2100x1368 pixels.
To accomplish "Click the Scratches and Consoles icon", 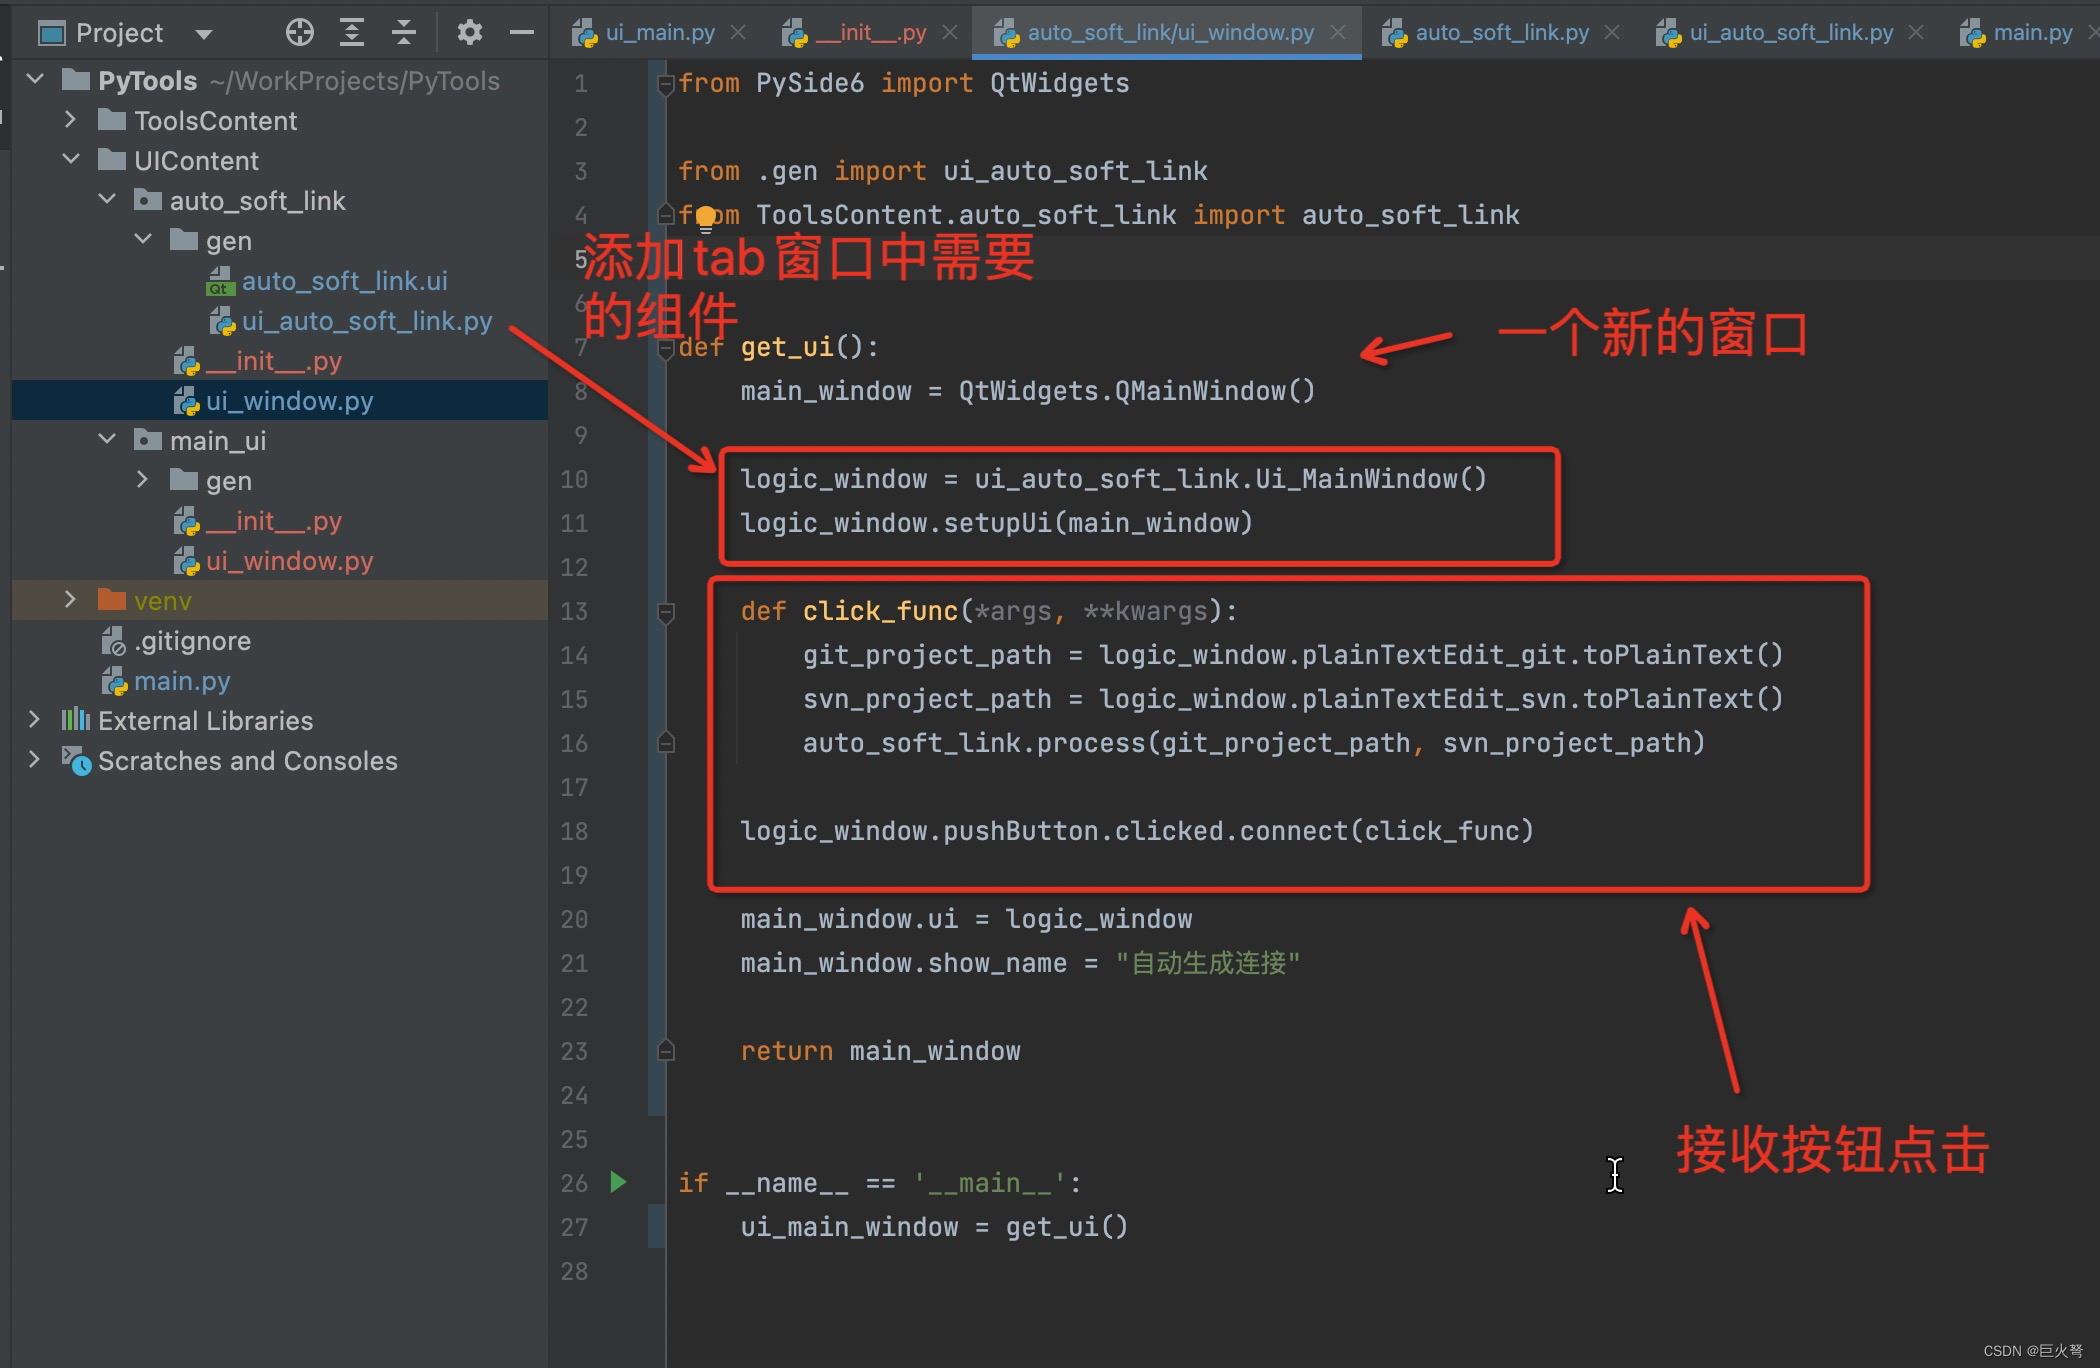I will point(77,761).
